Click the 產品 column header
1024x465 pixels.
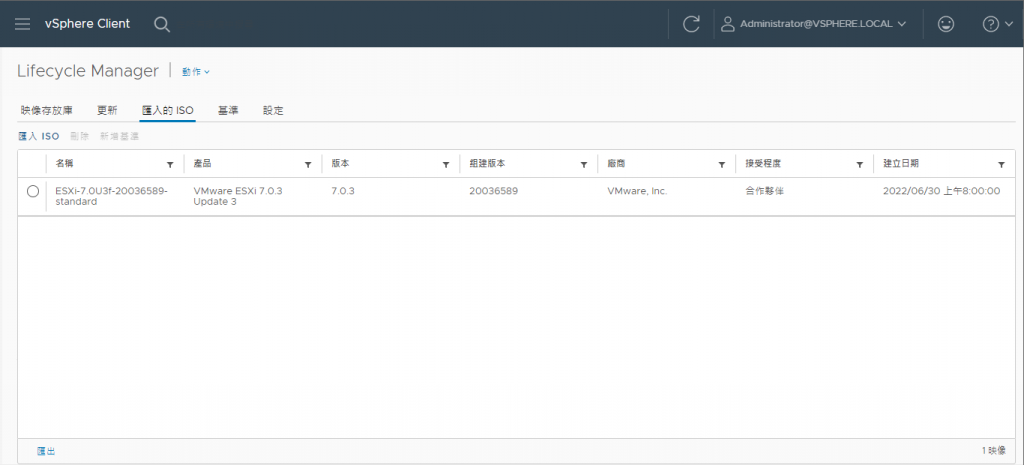pos(202,164)
